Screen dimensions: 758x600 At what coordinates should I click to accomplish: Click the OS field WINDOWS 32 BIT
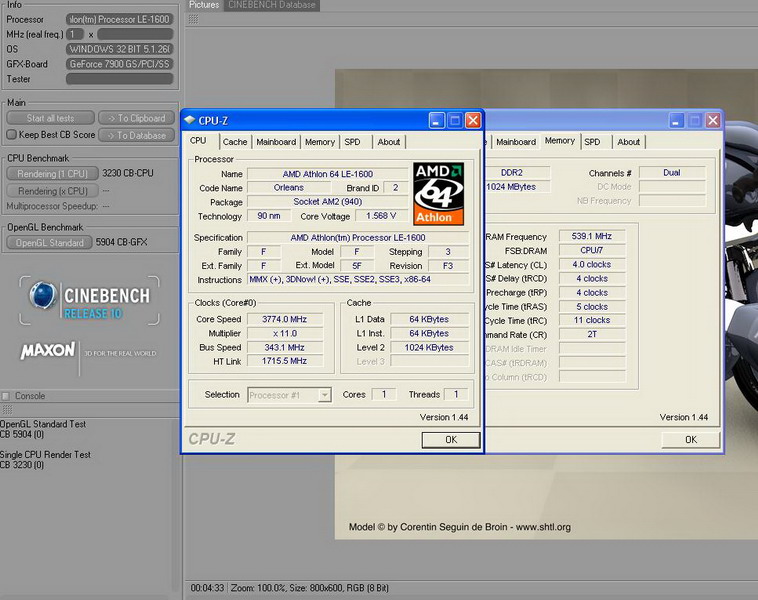[119, 49]
